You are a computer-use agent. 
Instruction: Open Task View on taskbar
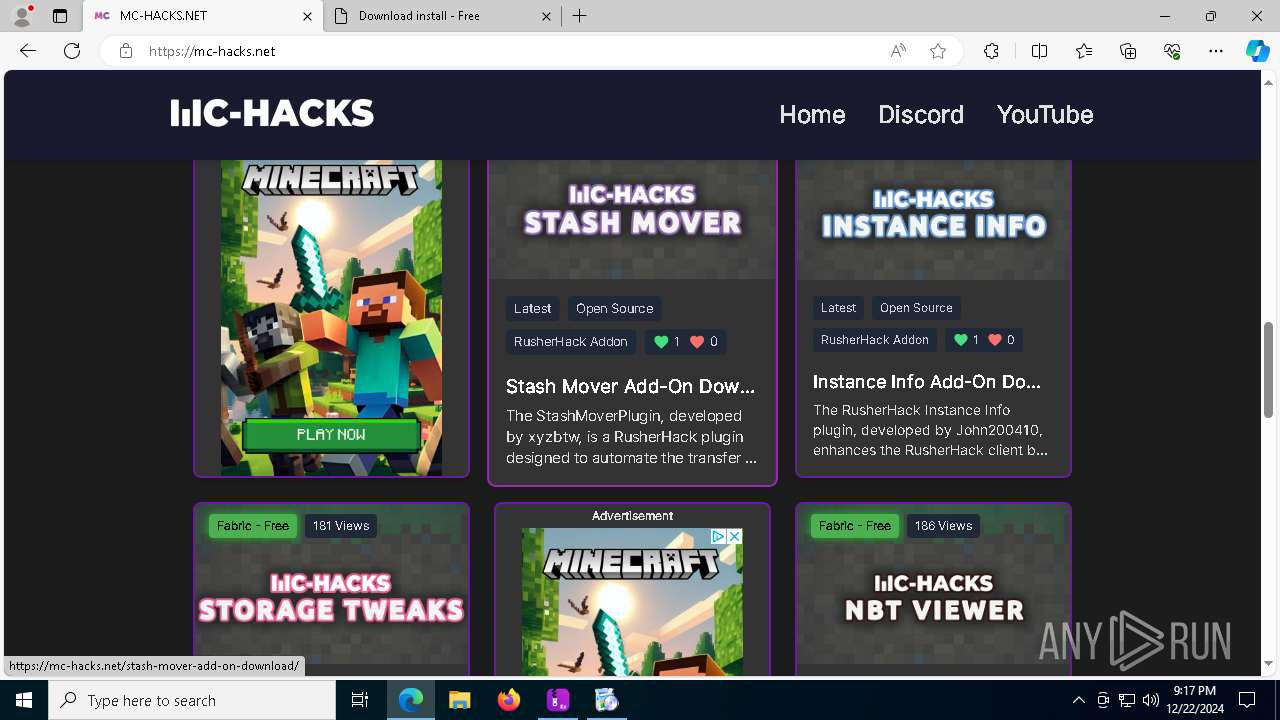click(360, 700)
